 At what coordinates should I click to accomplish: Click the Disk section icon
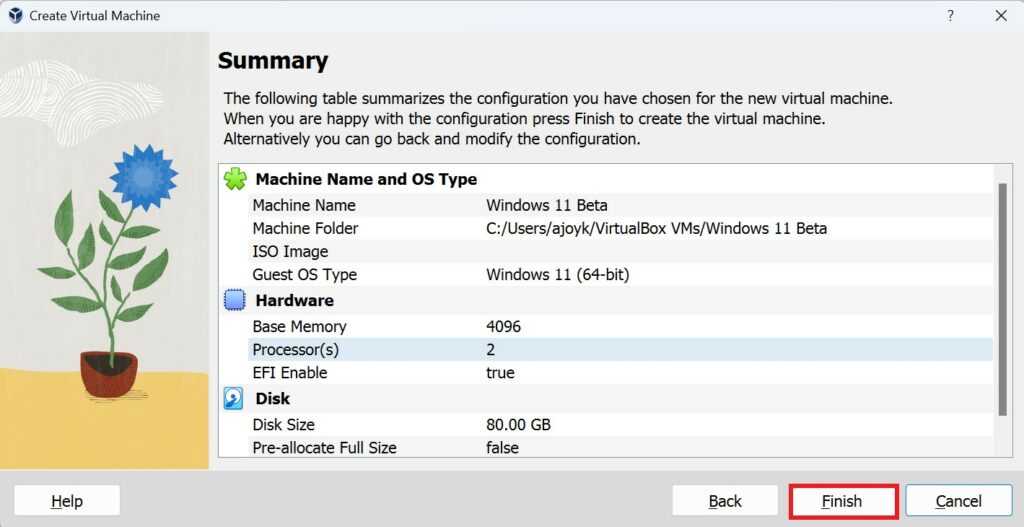tap(234, 398)
